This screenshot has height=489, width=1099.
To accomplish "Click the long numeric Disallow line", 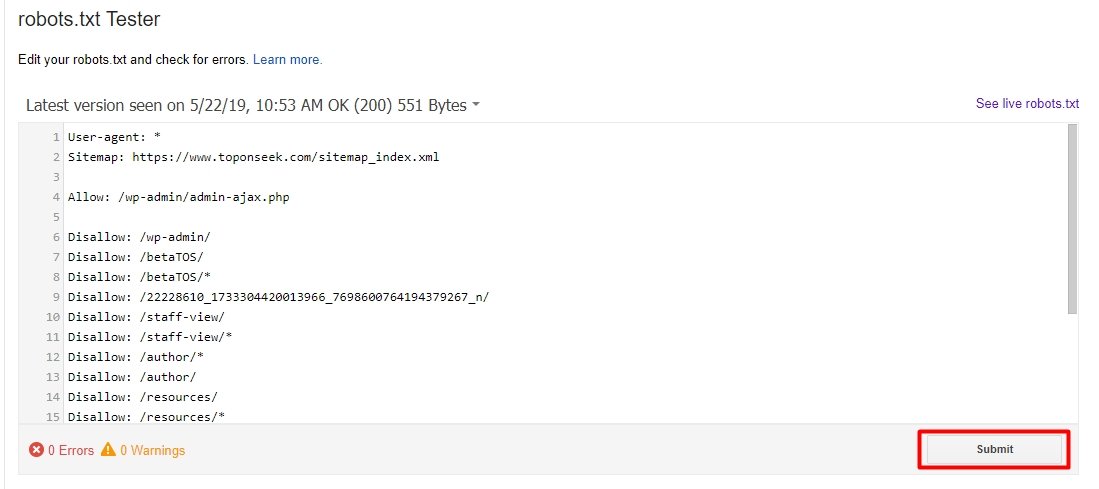I will pyautogui.click(x=277, y=297).
